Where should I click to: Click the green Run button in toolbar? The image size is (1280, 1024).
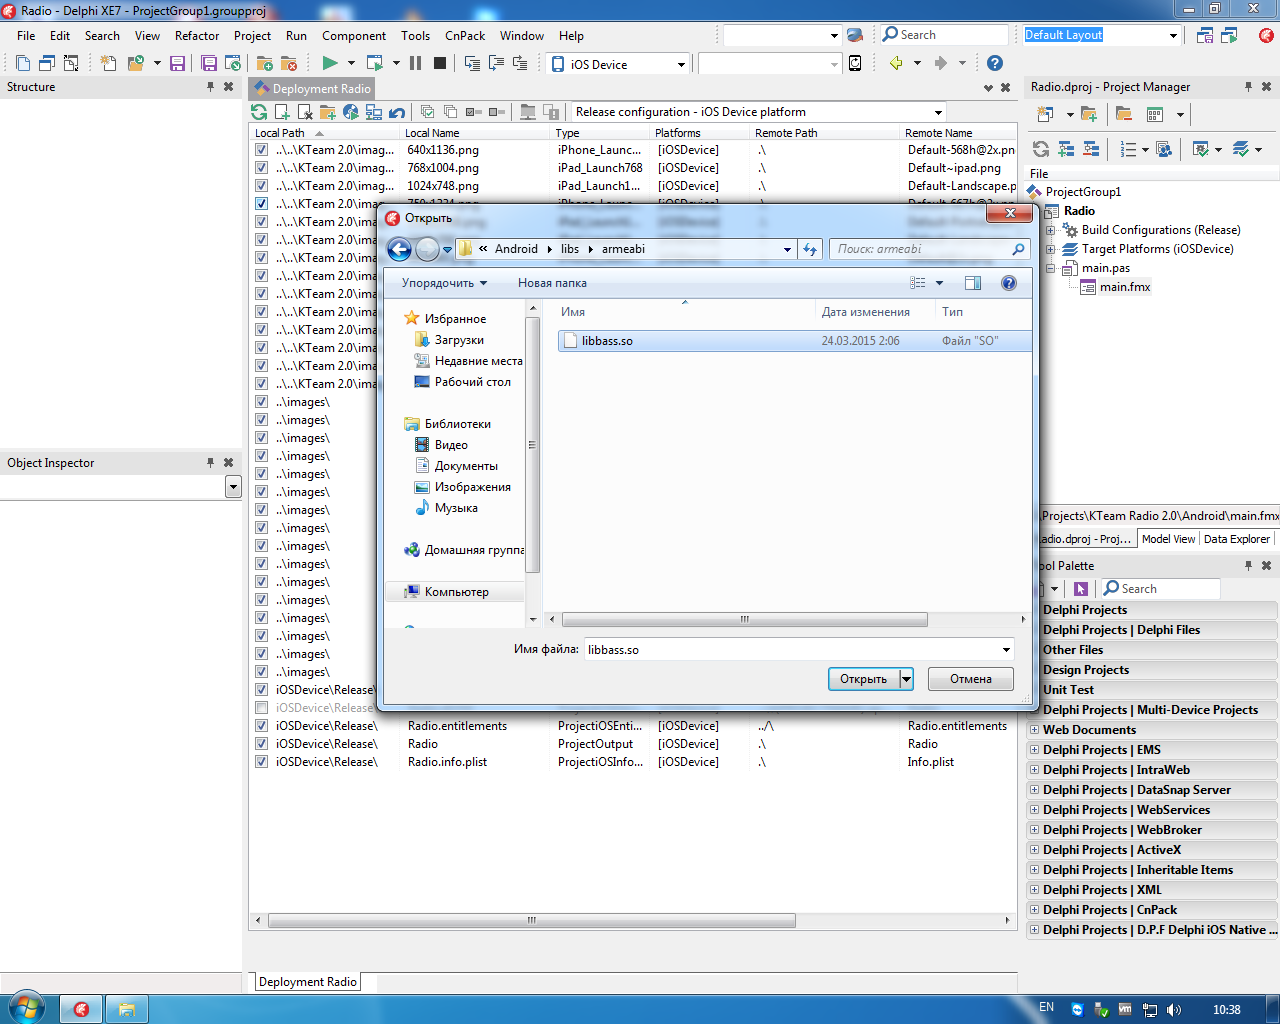(x=329, y=63)
